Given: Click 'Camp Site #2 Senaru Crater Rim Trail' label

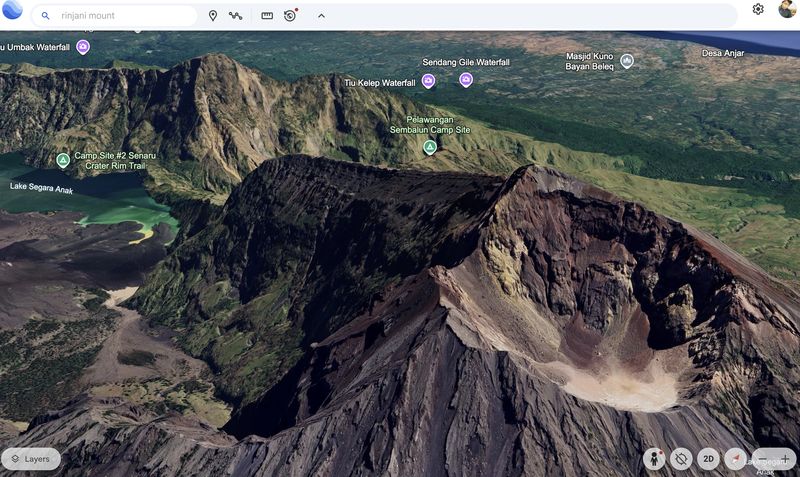Looking at the screenshot, I should pyautogui.click(x=115, y=161).
